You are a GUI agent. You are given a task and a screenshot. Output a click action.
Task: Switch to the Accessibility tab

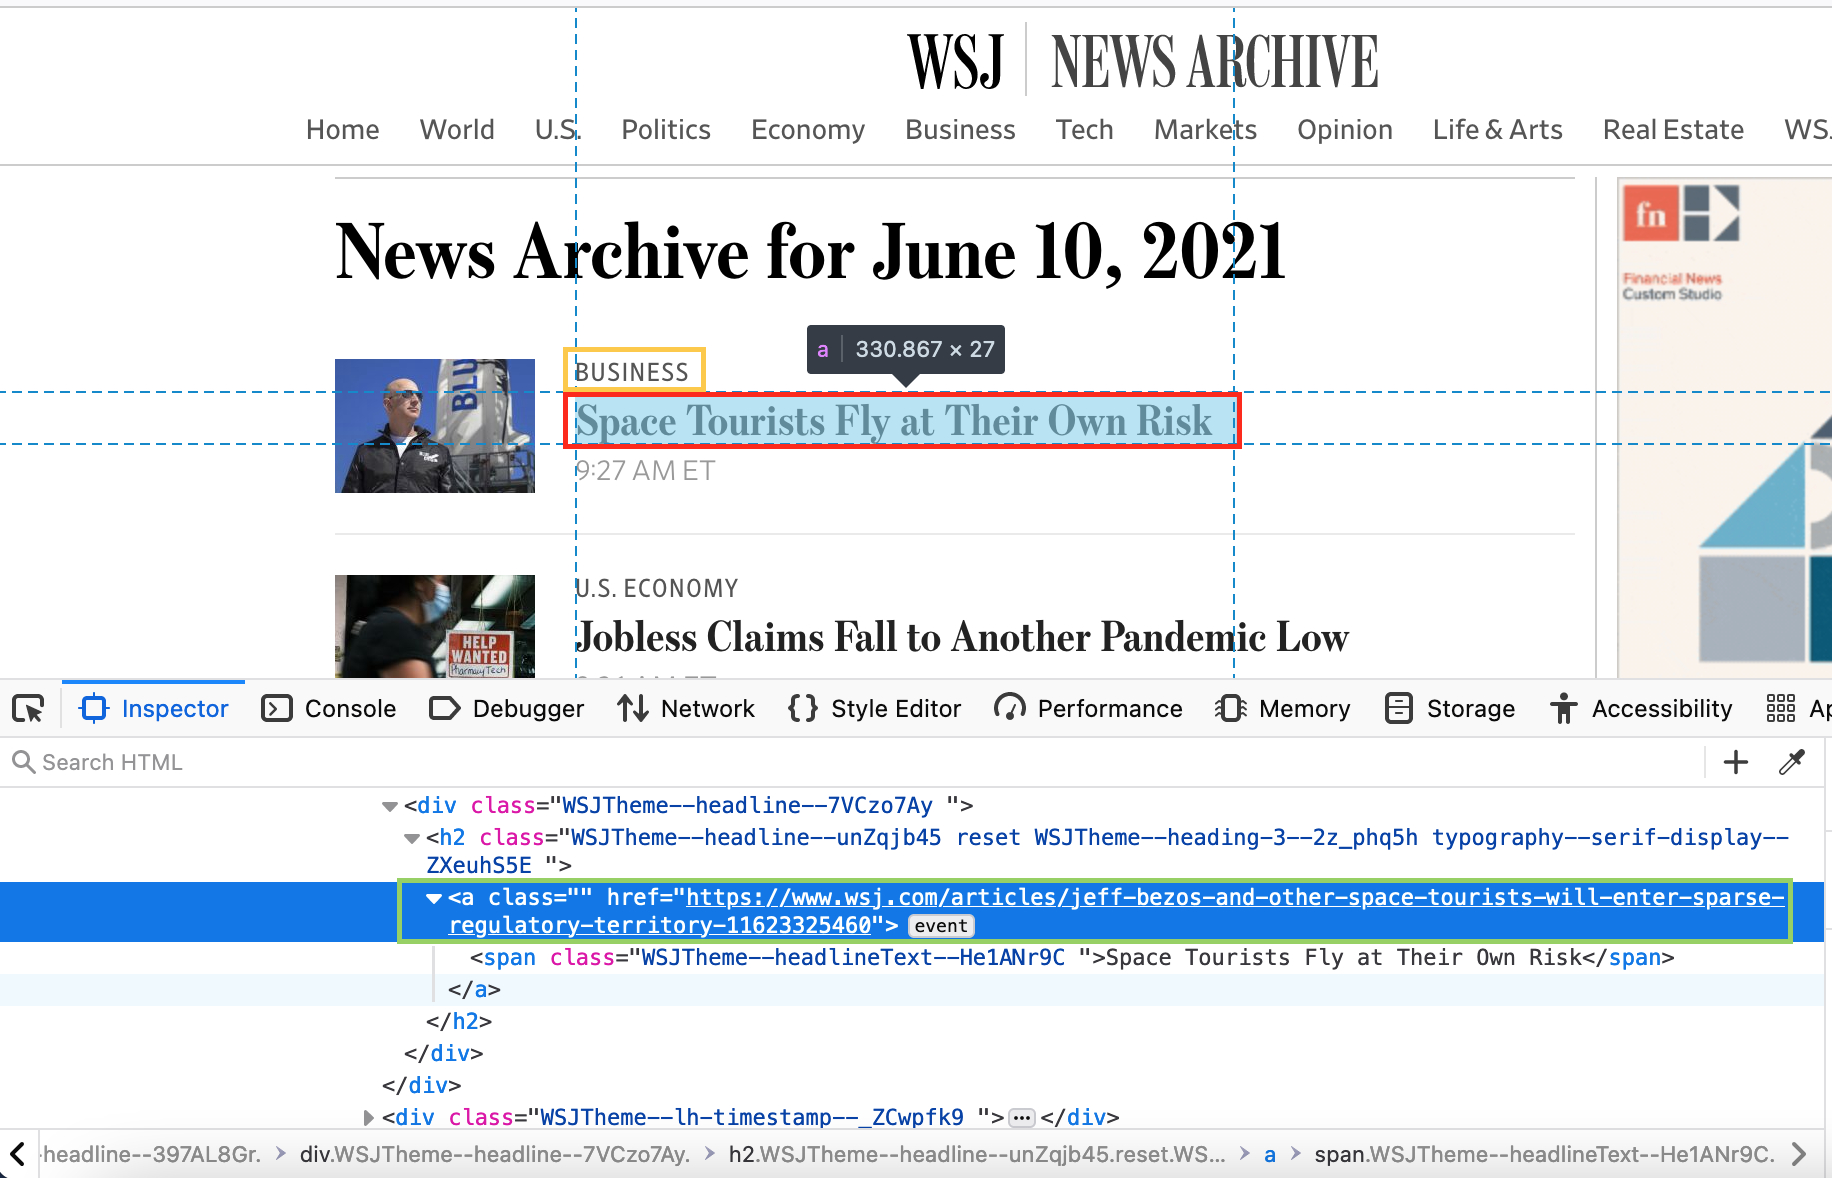coord(1641,709)
